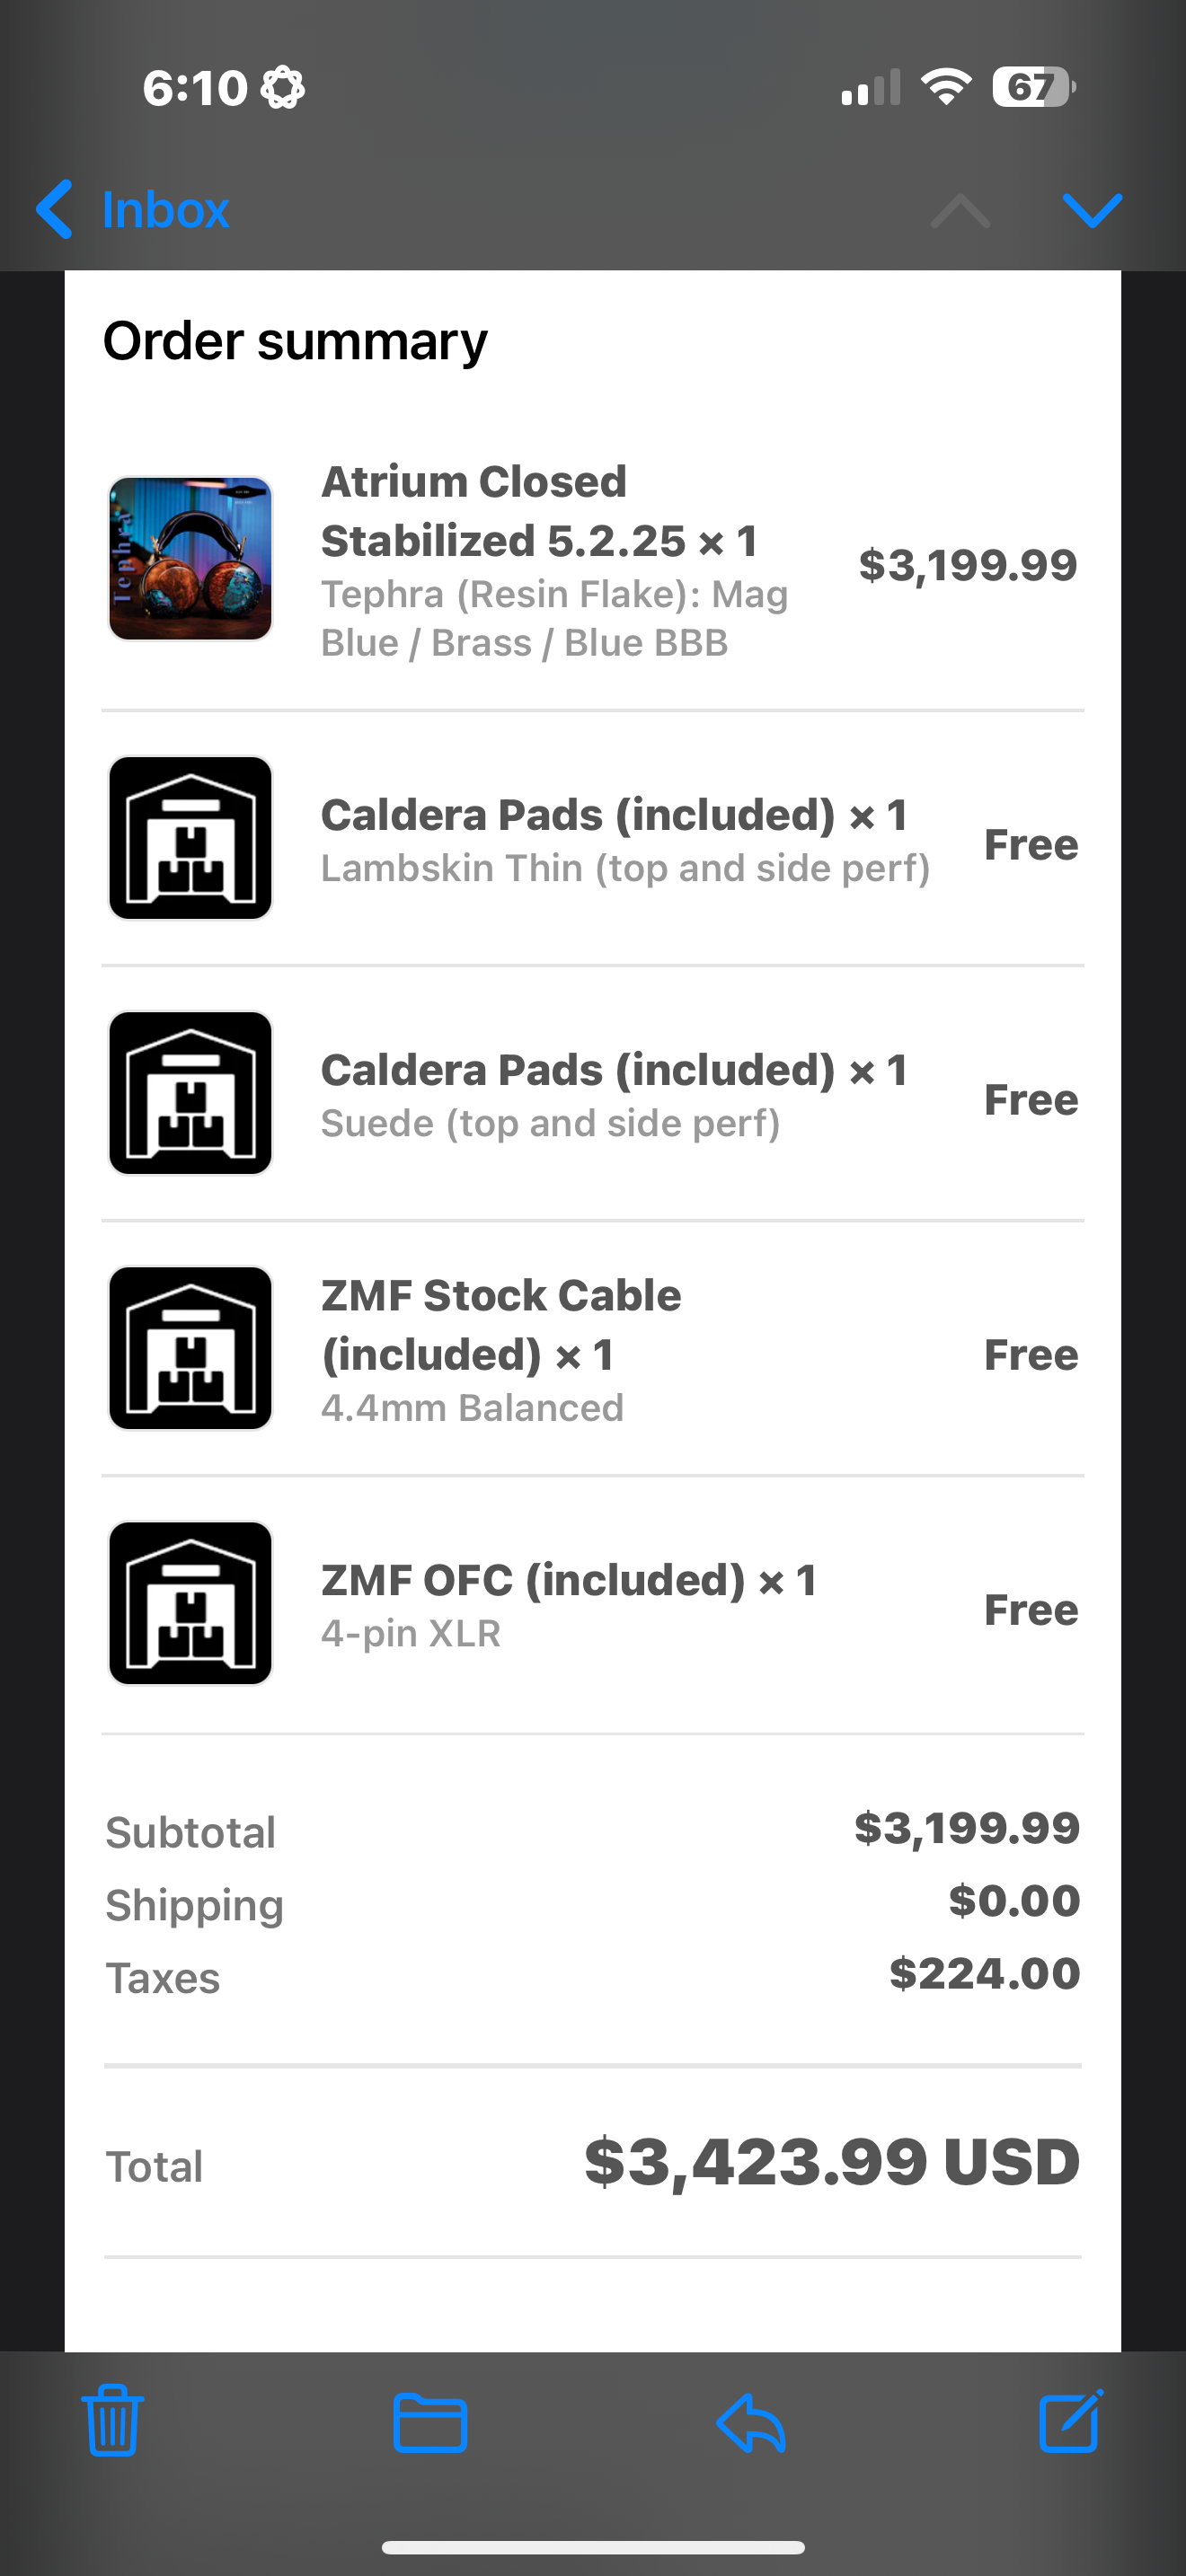The image size is (1186, 2576).
Task: Open the Atrium Closed headphone thumbnail
Action: tap(190, 558)
